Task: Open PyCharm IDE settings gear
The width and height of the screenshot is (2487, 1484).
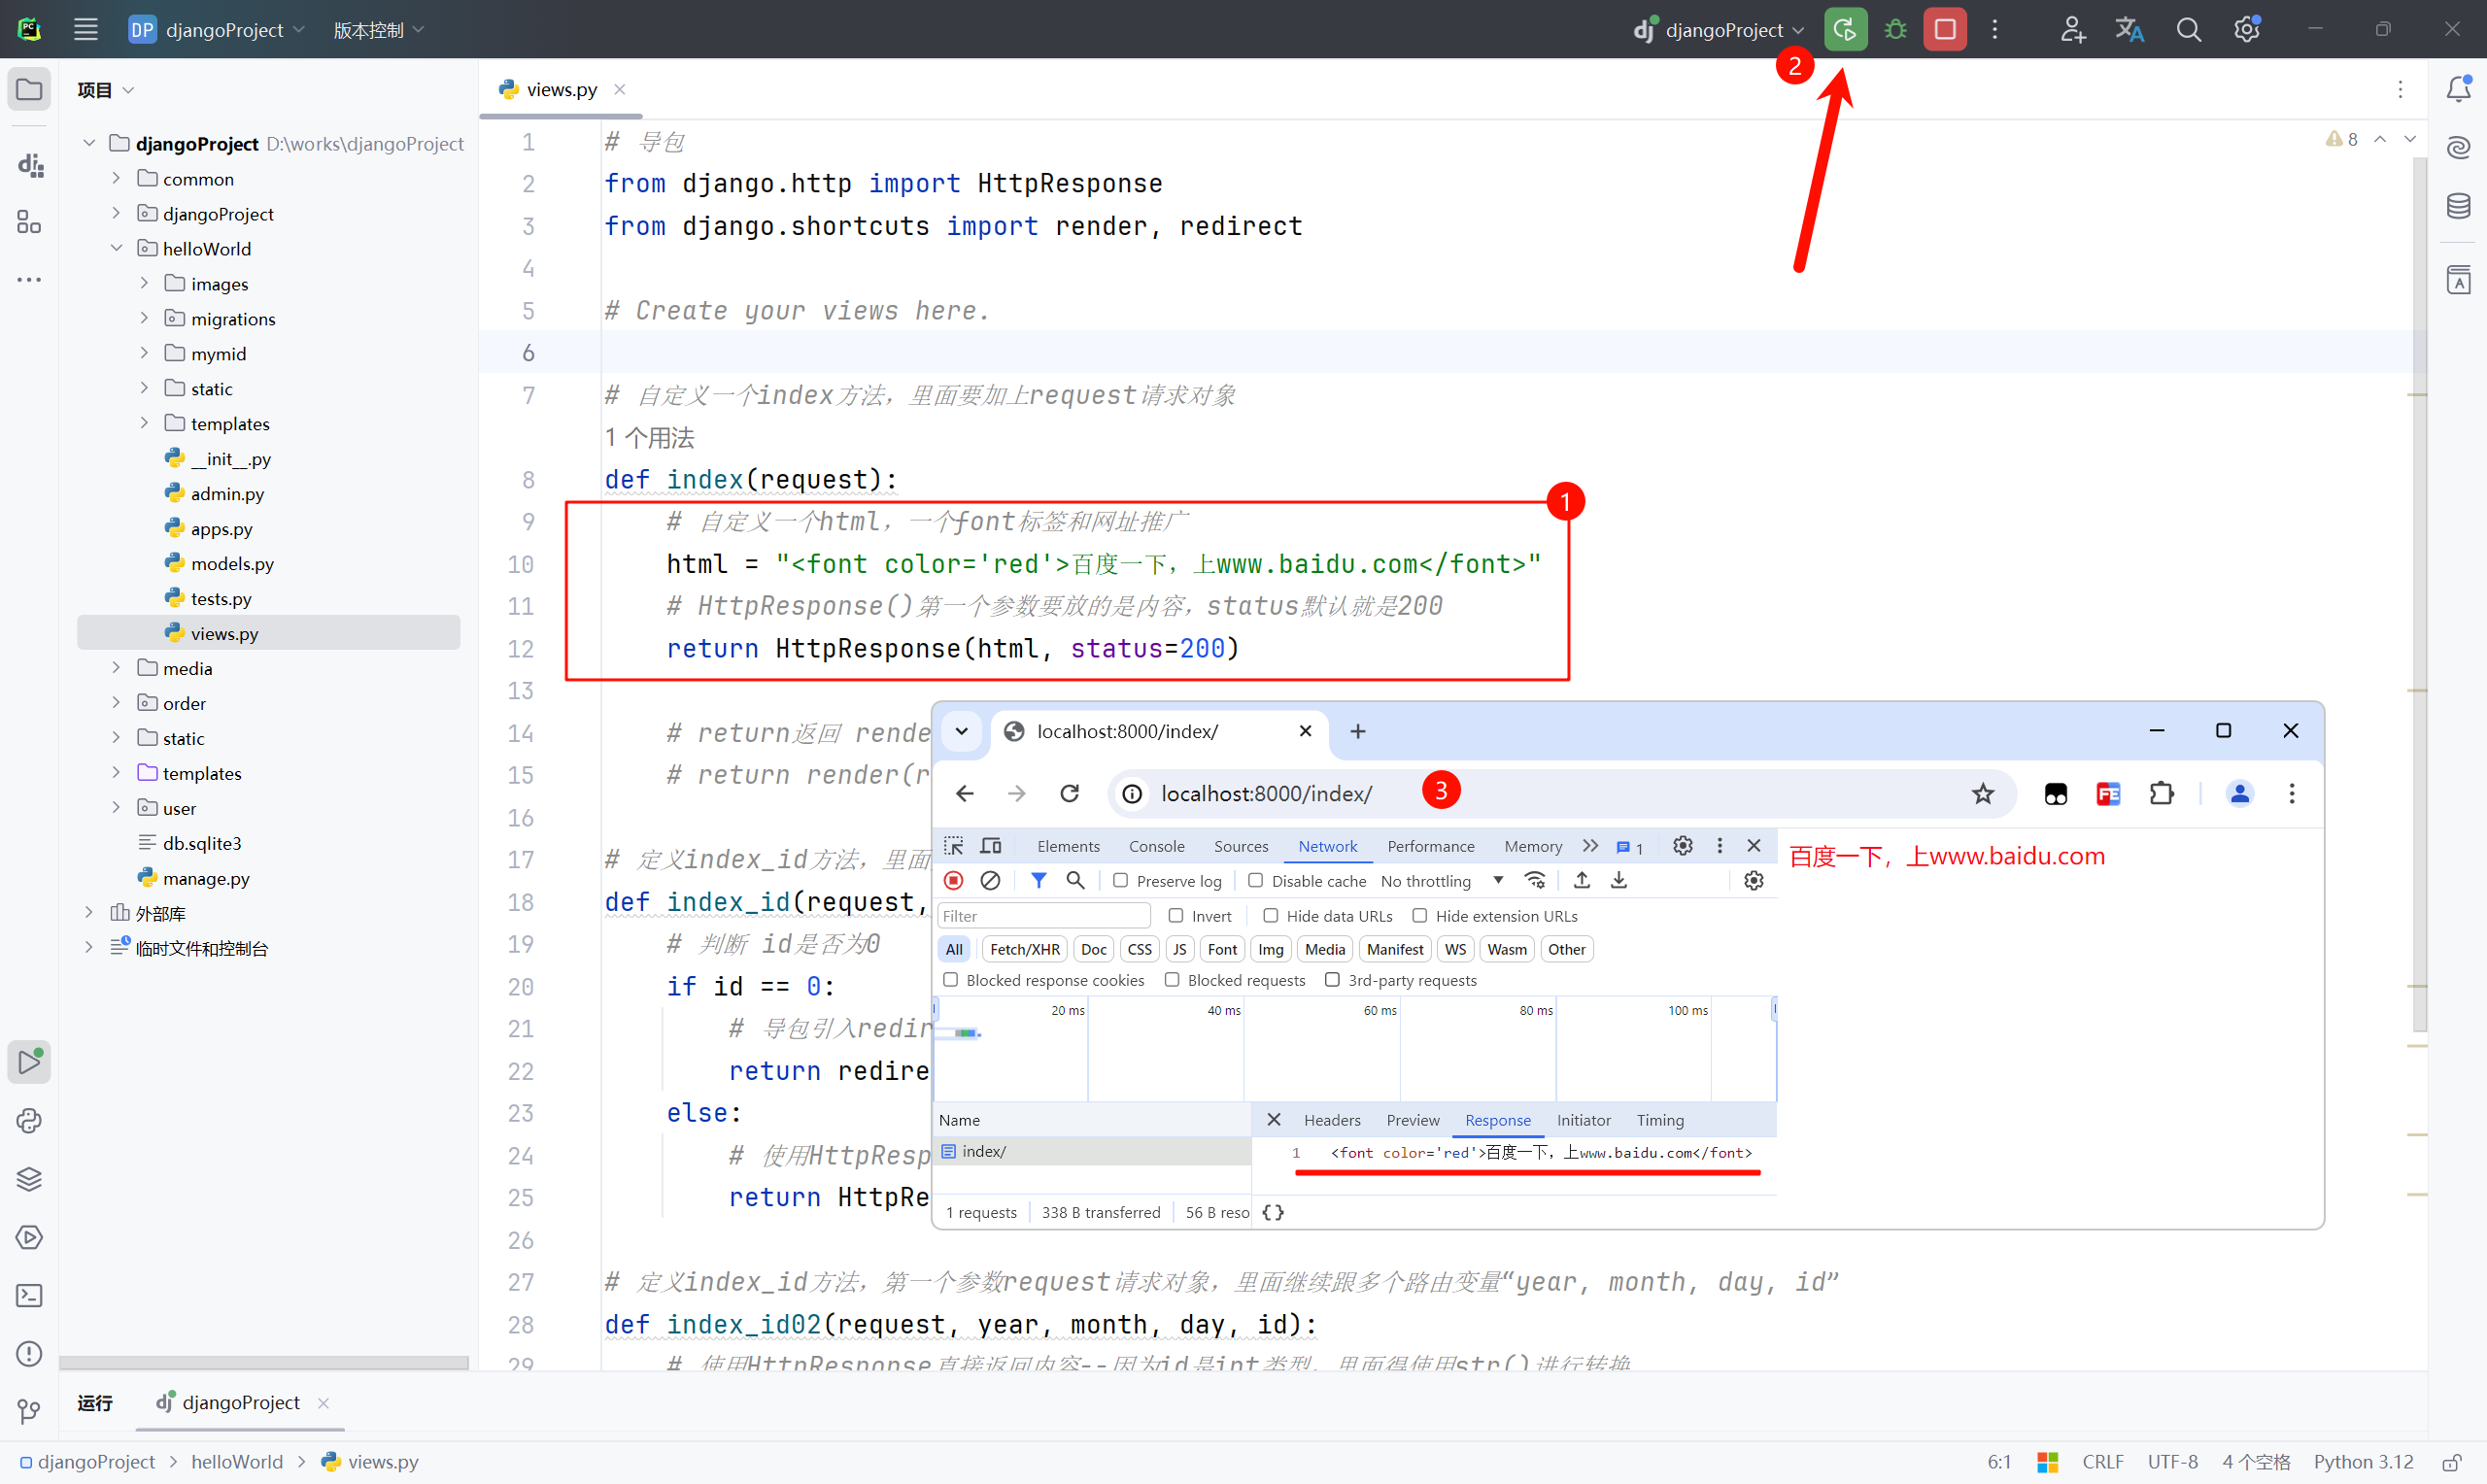Action: 2247,29
